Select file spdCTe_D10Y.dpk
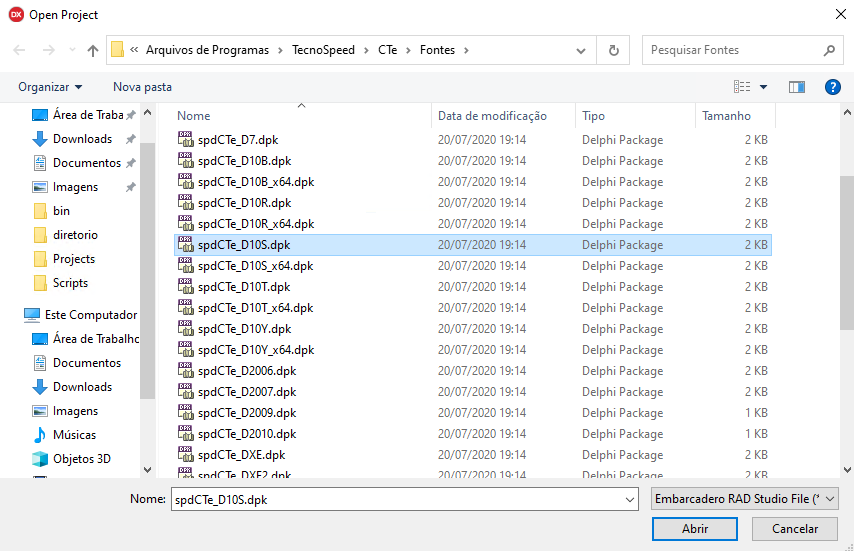This screenshot has width=854, height=551. pos(245,329)
